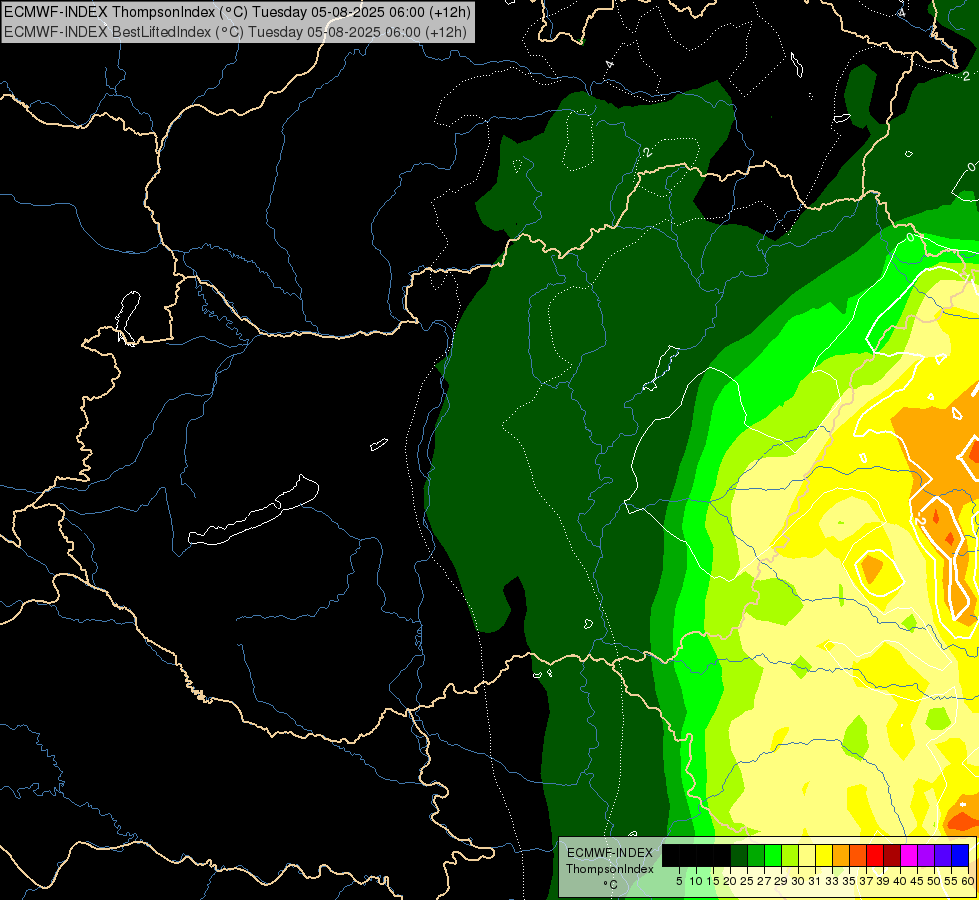Click the legend unit "°C"
The width and height of the screenshot is (979, 900).
click(x=611, y=885)
